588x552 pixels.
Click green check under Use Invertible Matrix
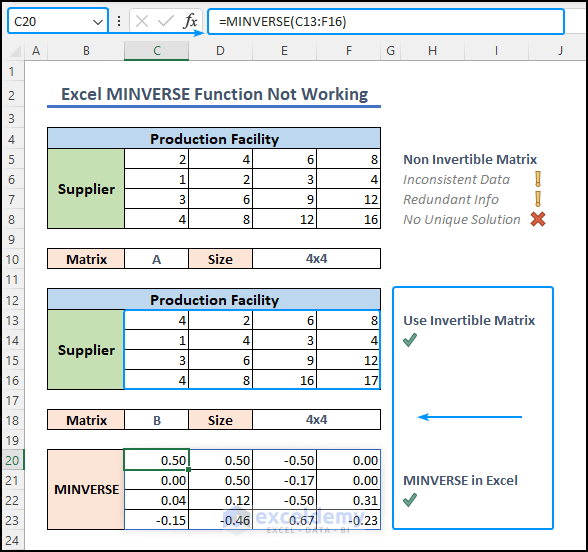tap(410, 340)
